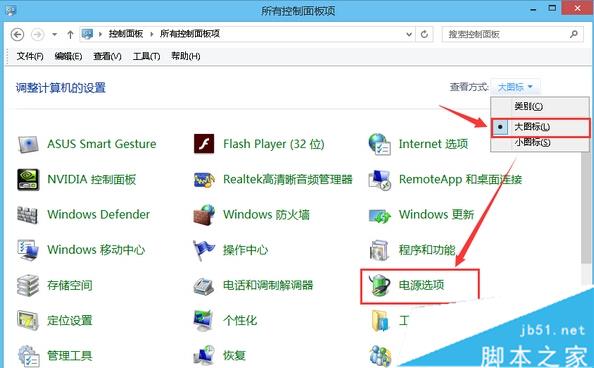Open the 电源选项 link
This screenshot has height=368, width=594.
(x=421, y=285)
